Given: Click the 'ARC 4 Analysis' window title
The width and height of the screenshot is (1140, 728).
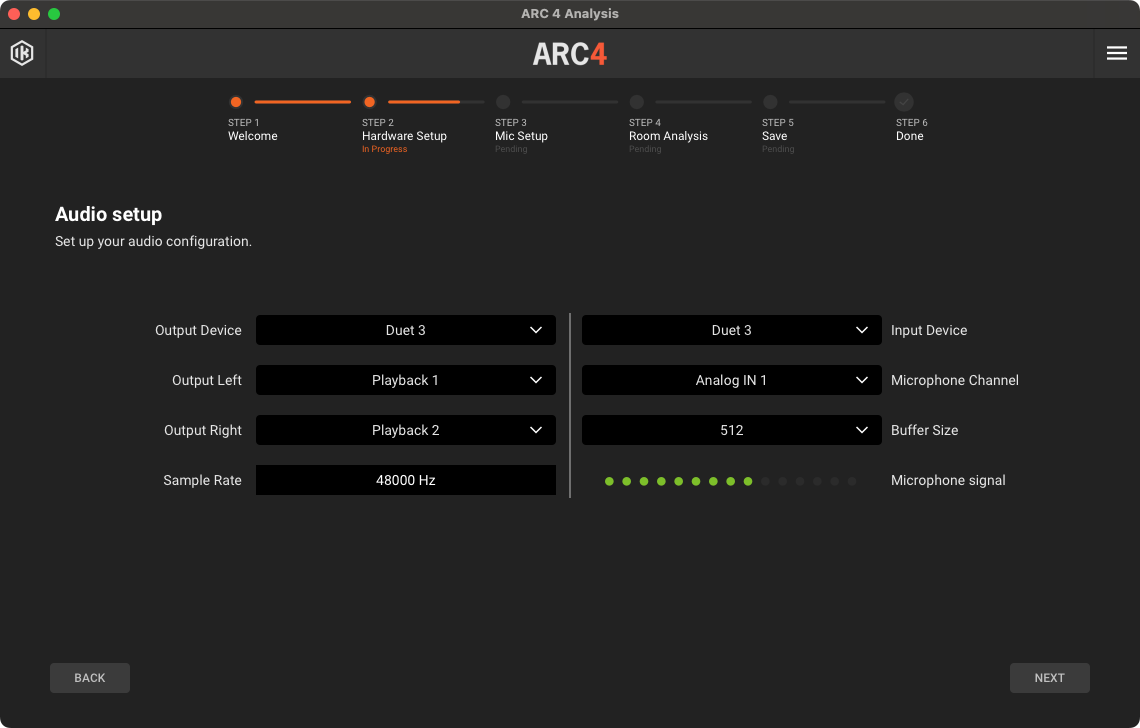Looking at the screenshot, I should point(570,14).
